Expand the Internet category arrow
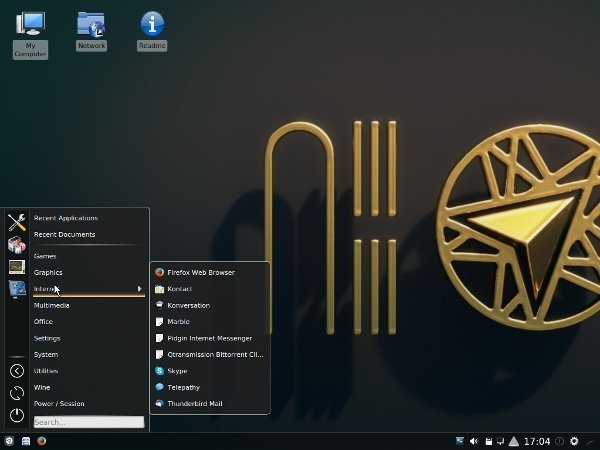This screenshot has height=450, width=600. pyautogui.click(x=139, y=289)
